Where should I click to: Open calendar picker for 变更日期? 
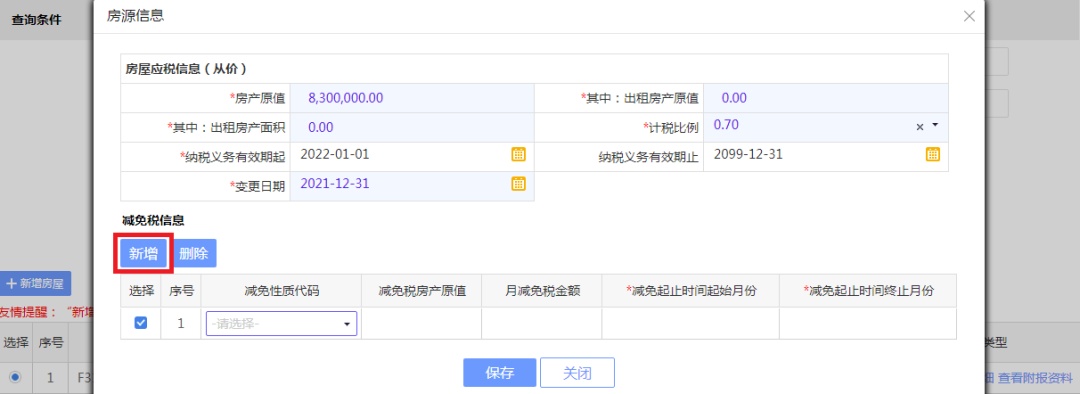[x=519, y=183]
